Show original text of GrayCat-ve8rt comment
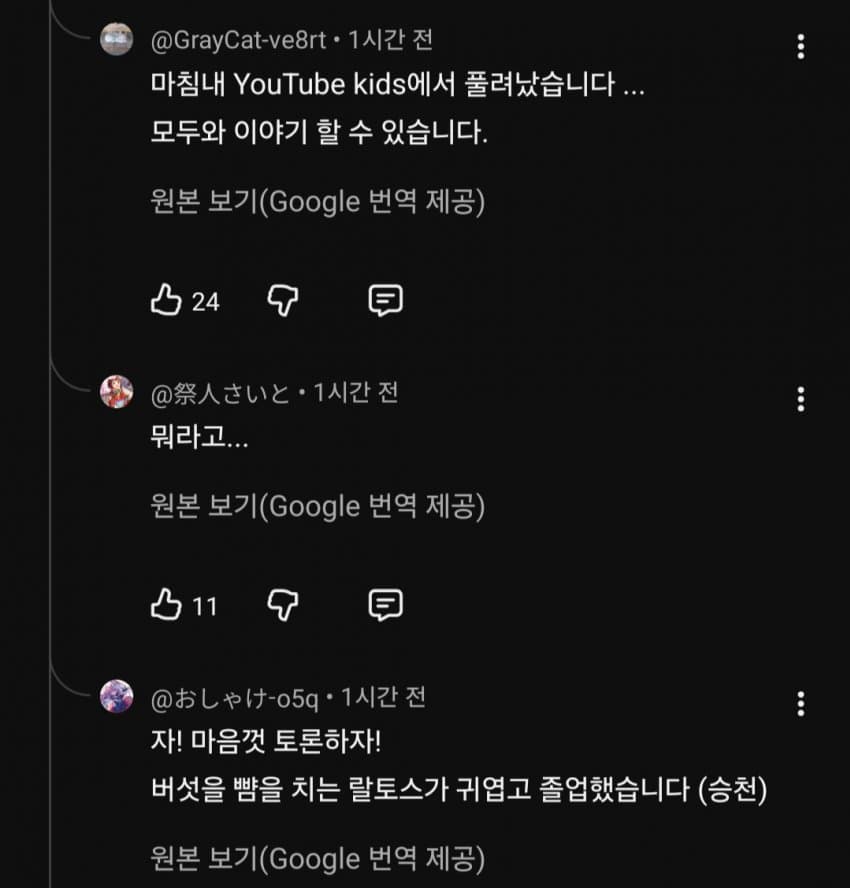The width and height of the screenshot is (850, 888). (x=317, y=202)
